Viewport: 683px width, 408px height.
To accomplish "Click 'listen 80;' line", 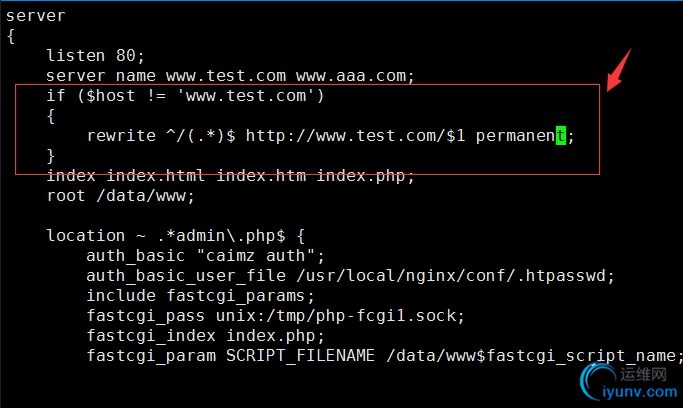I will 95,55.
